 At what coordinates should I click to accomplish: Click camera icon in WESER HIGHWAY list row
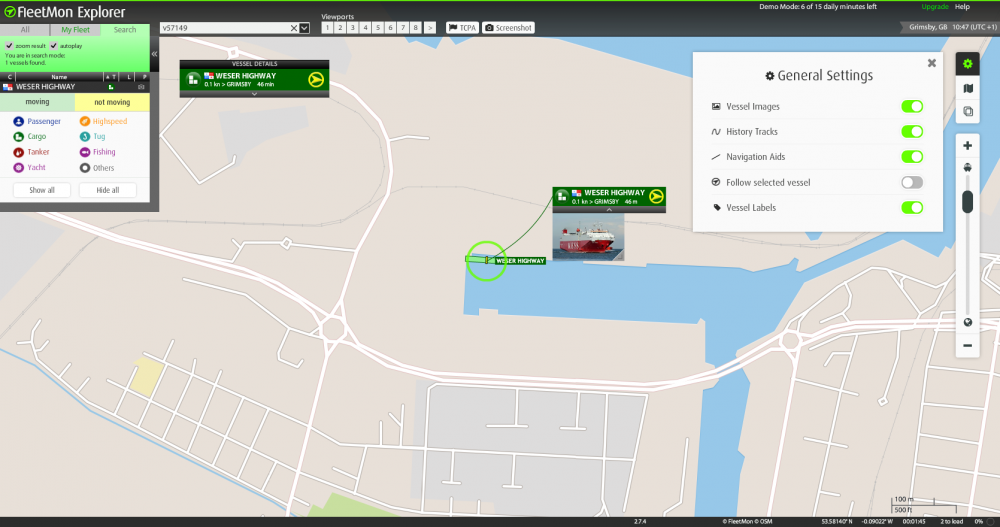click(141, 87)
